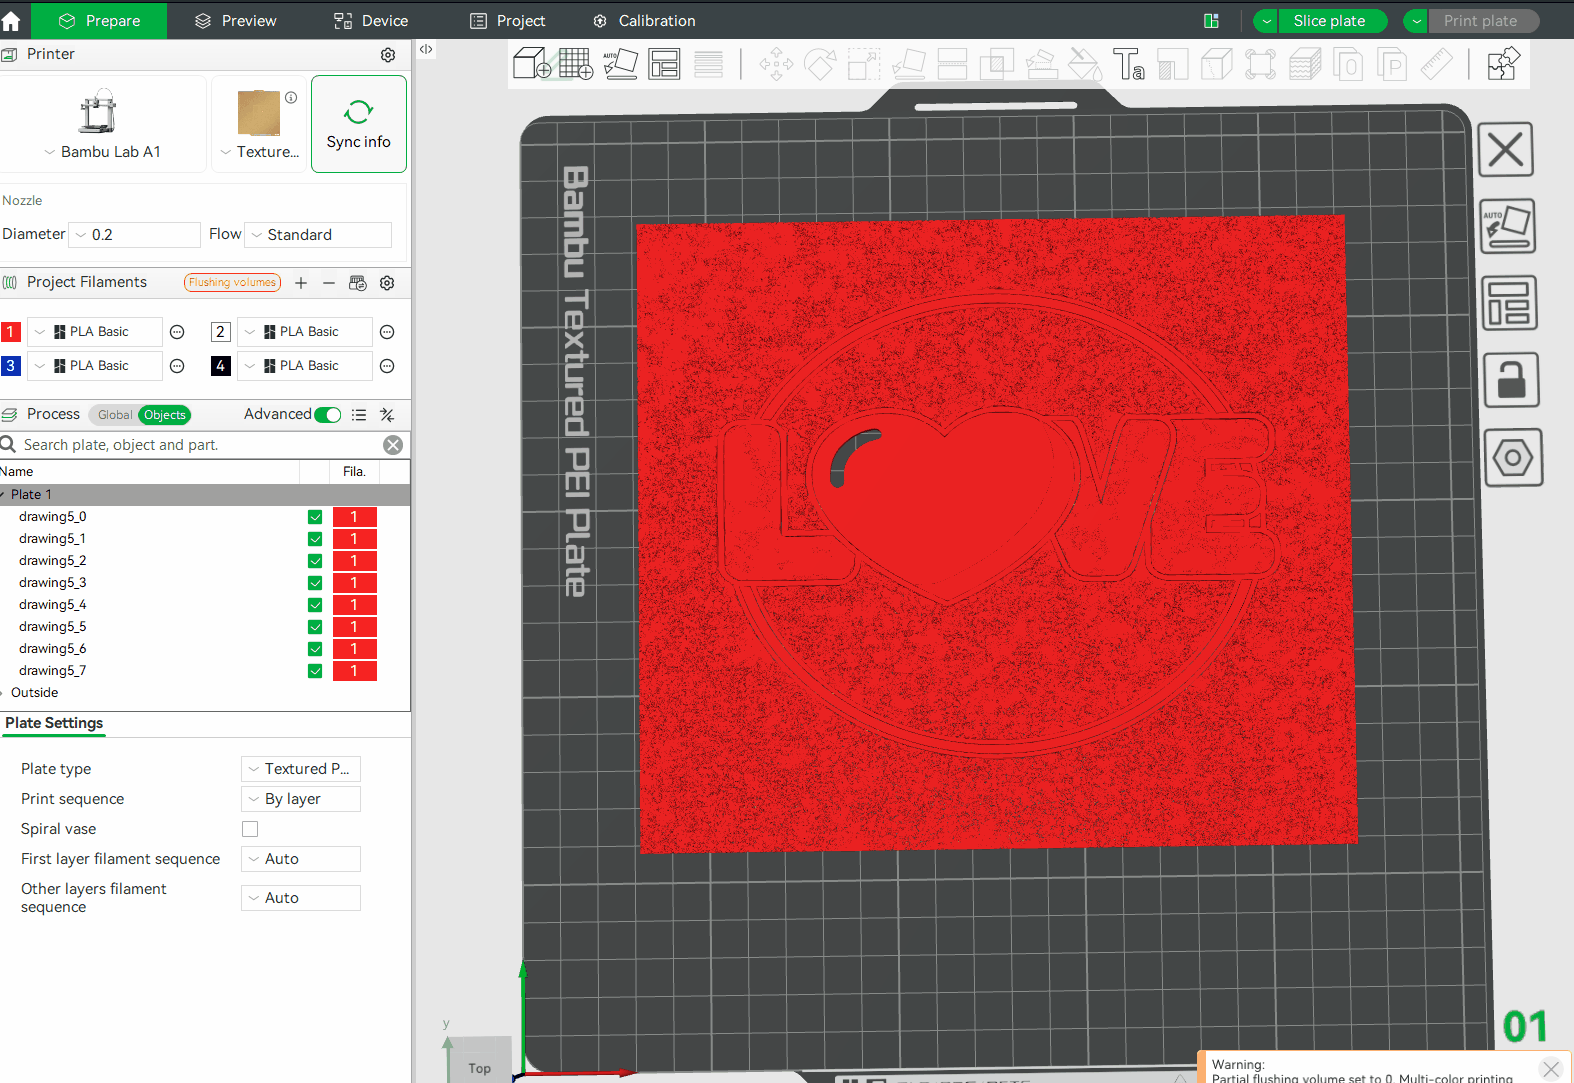
Task: Click the Add plate icon in the toolbar
Action: 576,64
